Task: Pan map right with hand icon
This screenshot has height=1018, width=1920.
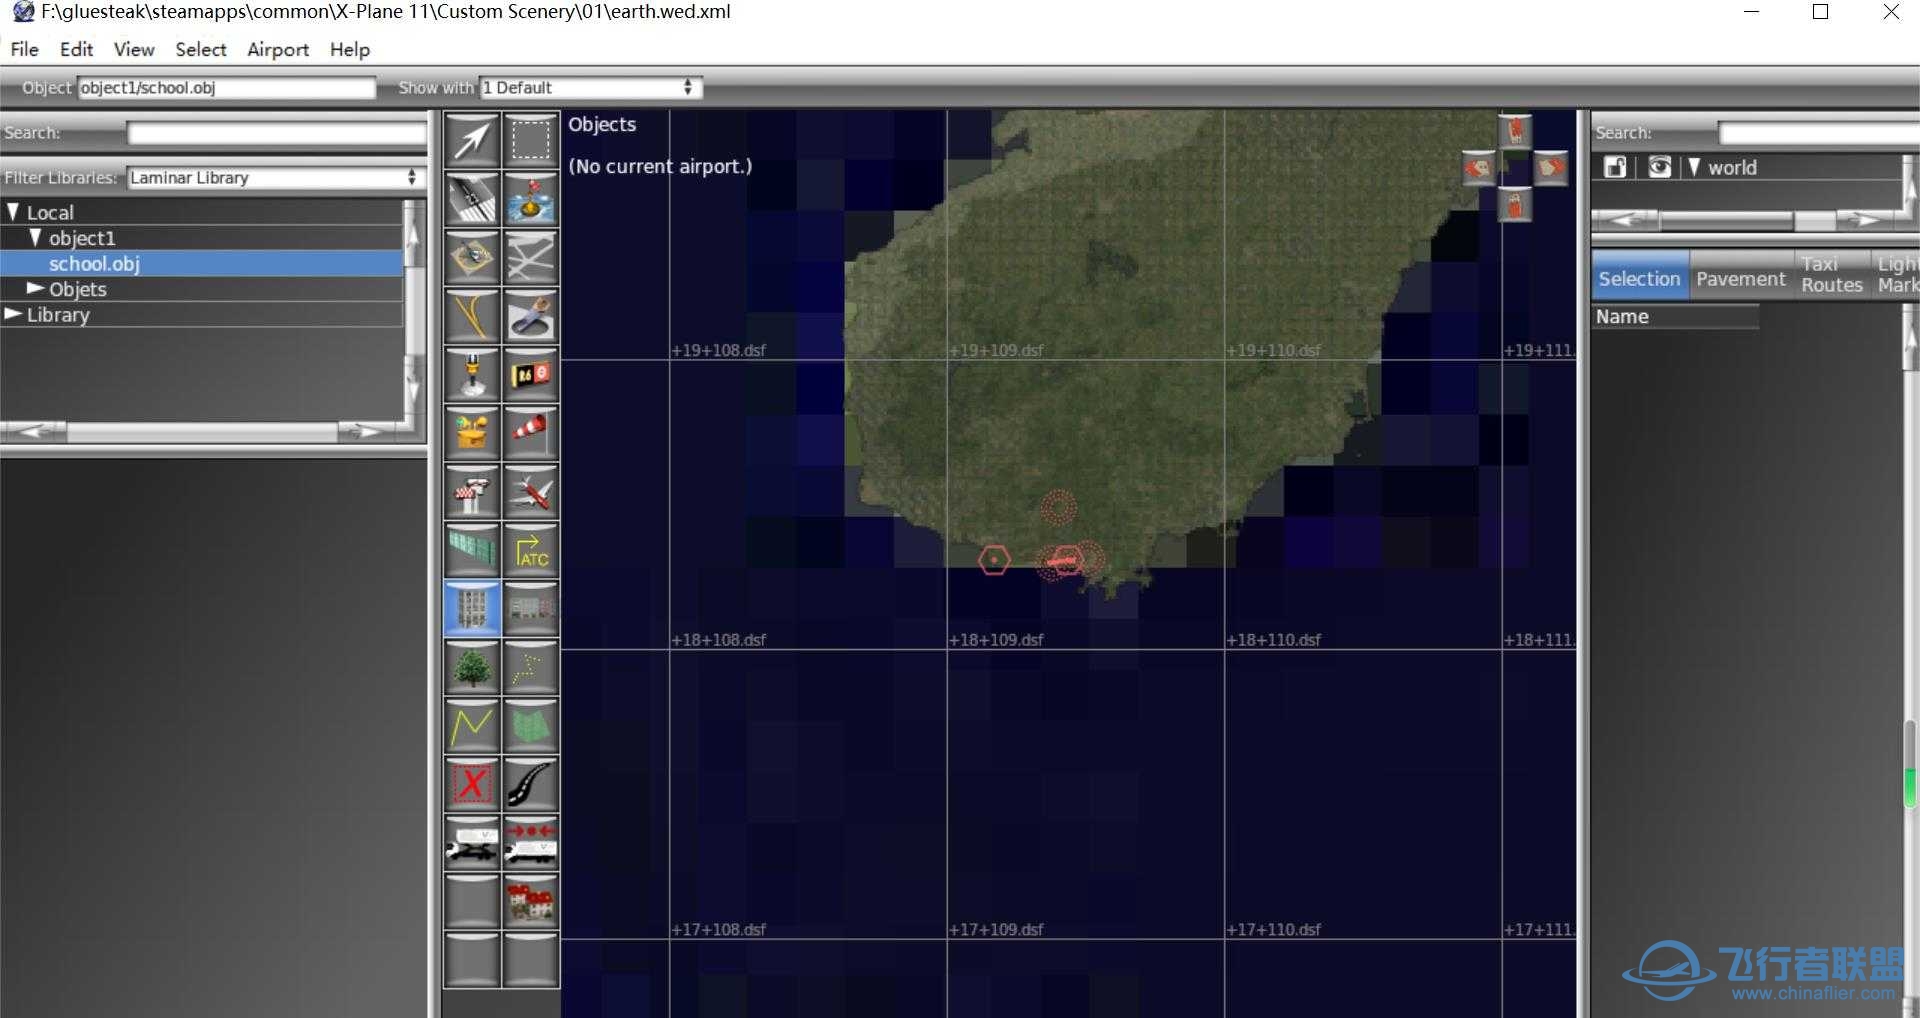Action: tap(1550, 168)
